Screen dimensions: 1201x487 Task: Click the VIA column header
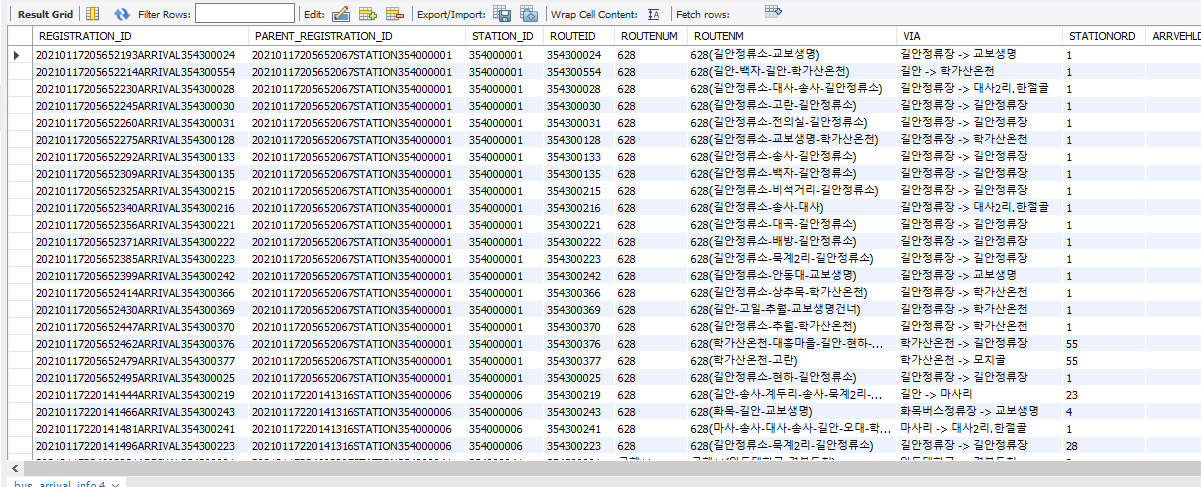979,36
